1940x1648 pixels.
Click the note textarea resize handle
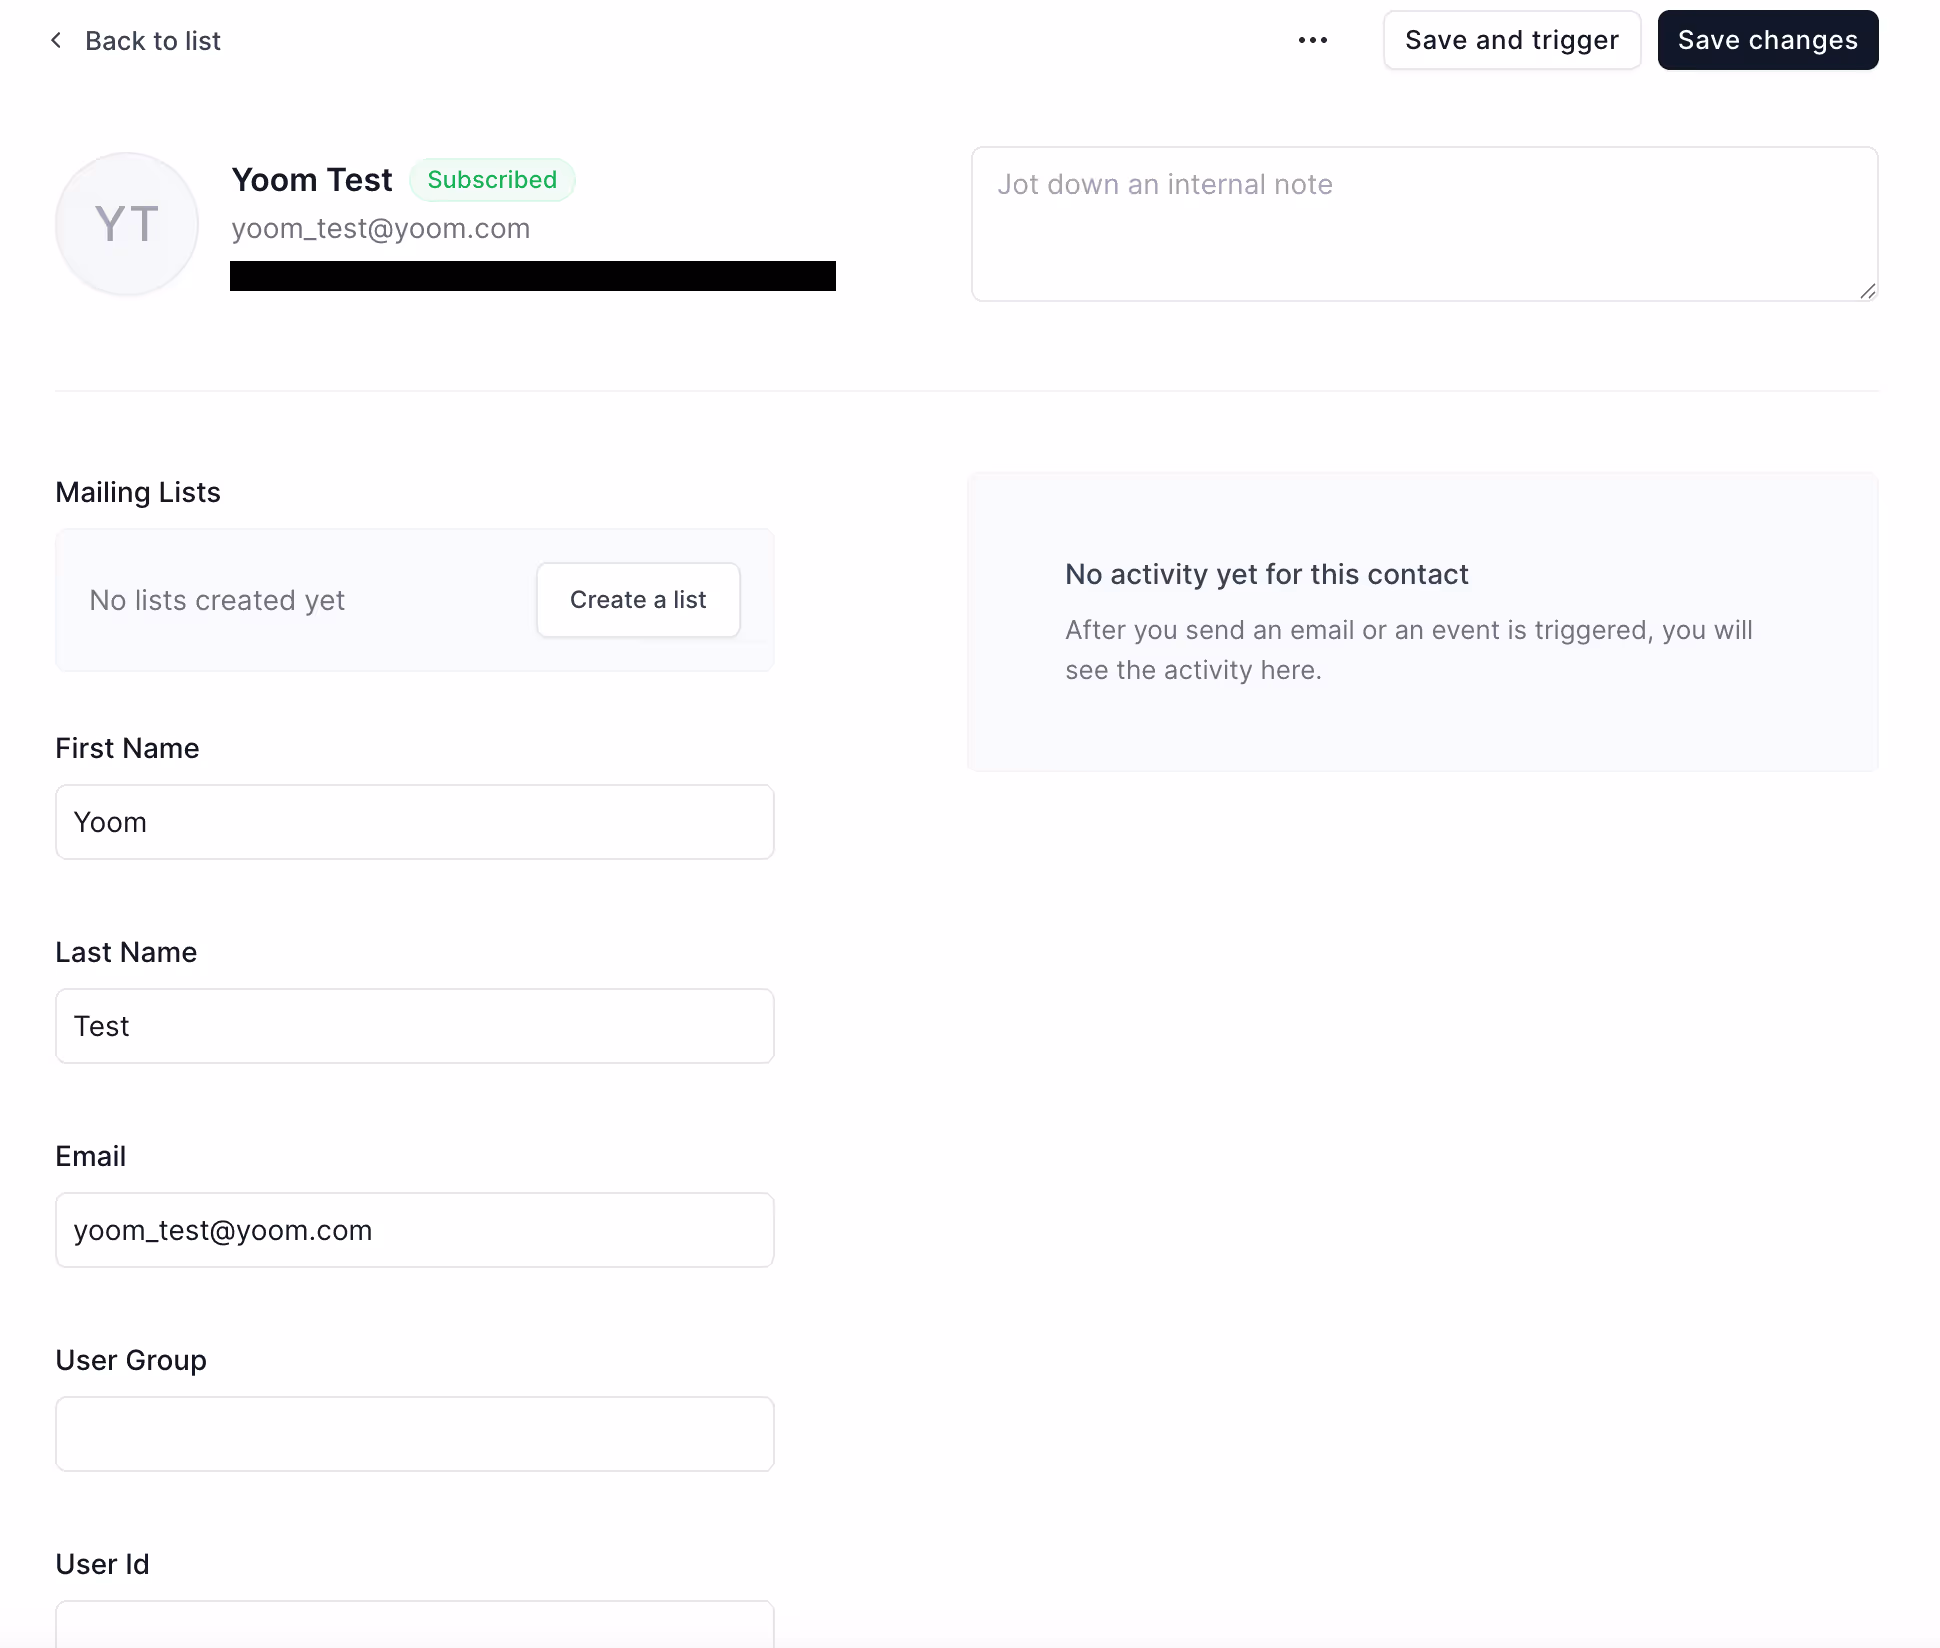click(x=1867, y=291)
